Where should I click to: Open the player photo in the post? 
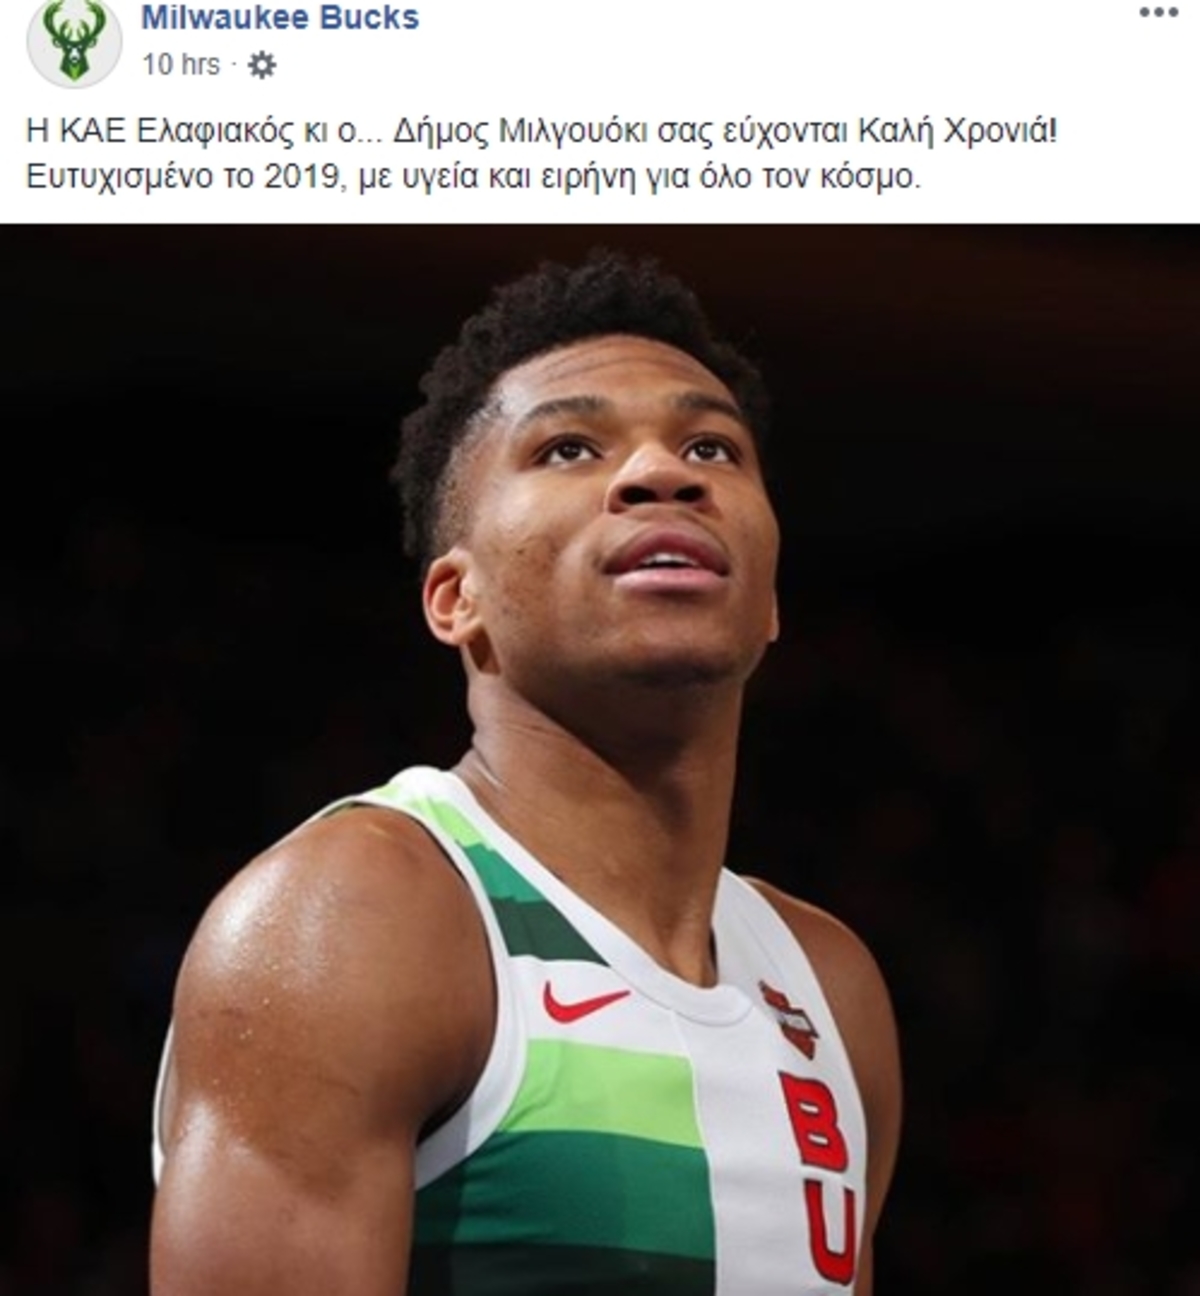pos(600,760)
